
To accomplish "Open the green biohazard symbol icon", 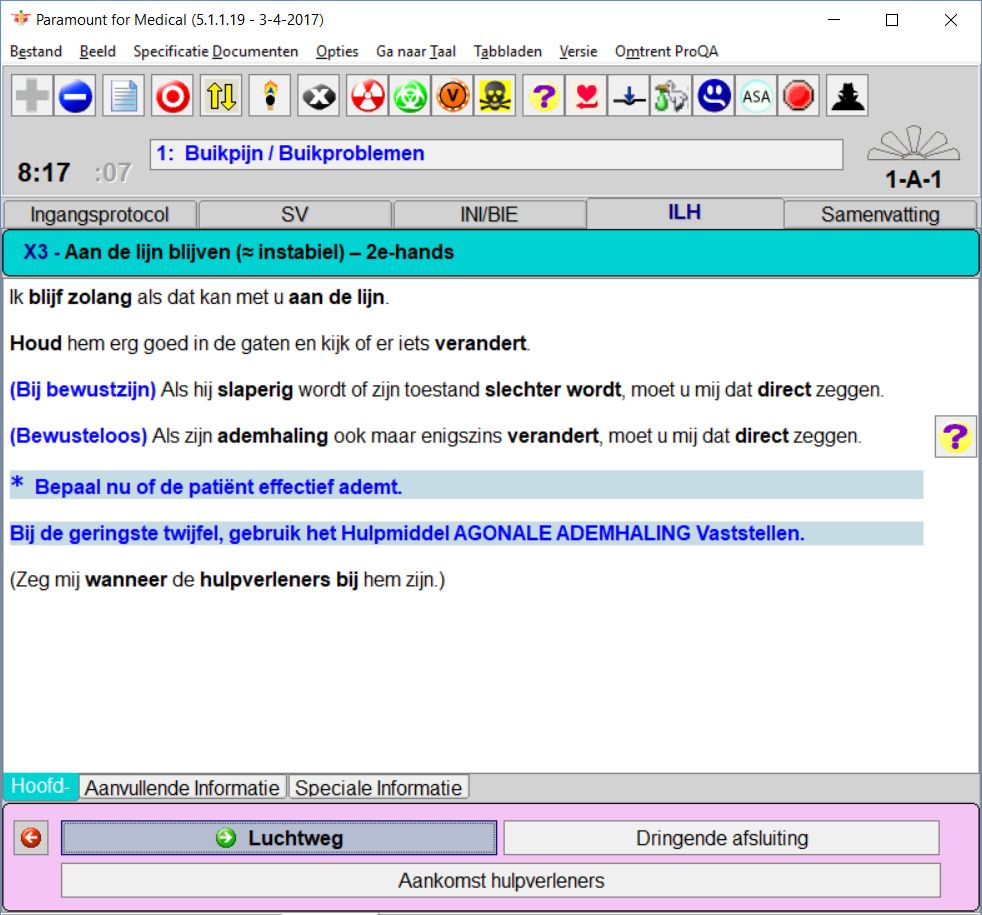I will [410, 96].
